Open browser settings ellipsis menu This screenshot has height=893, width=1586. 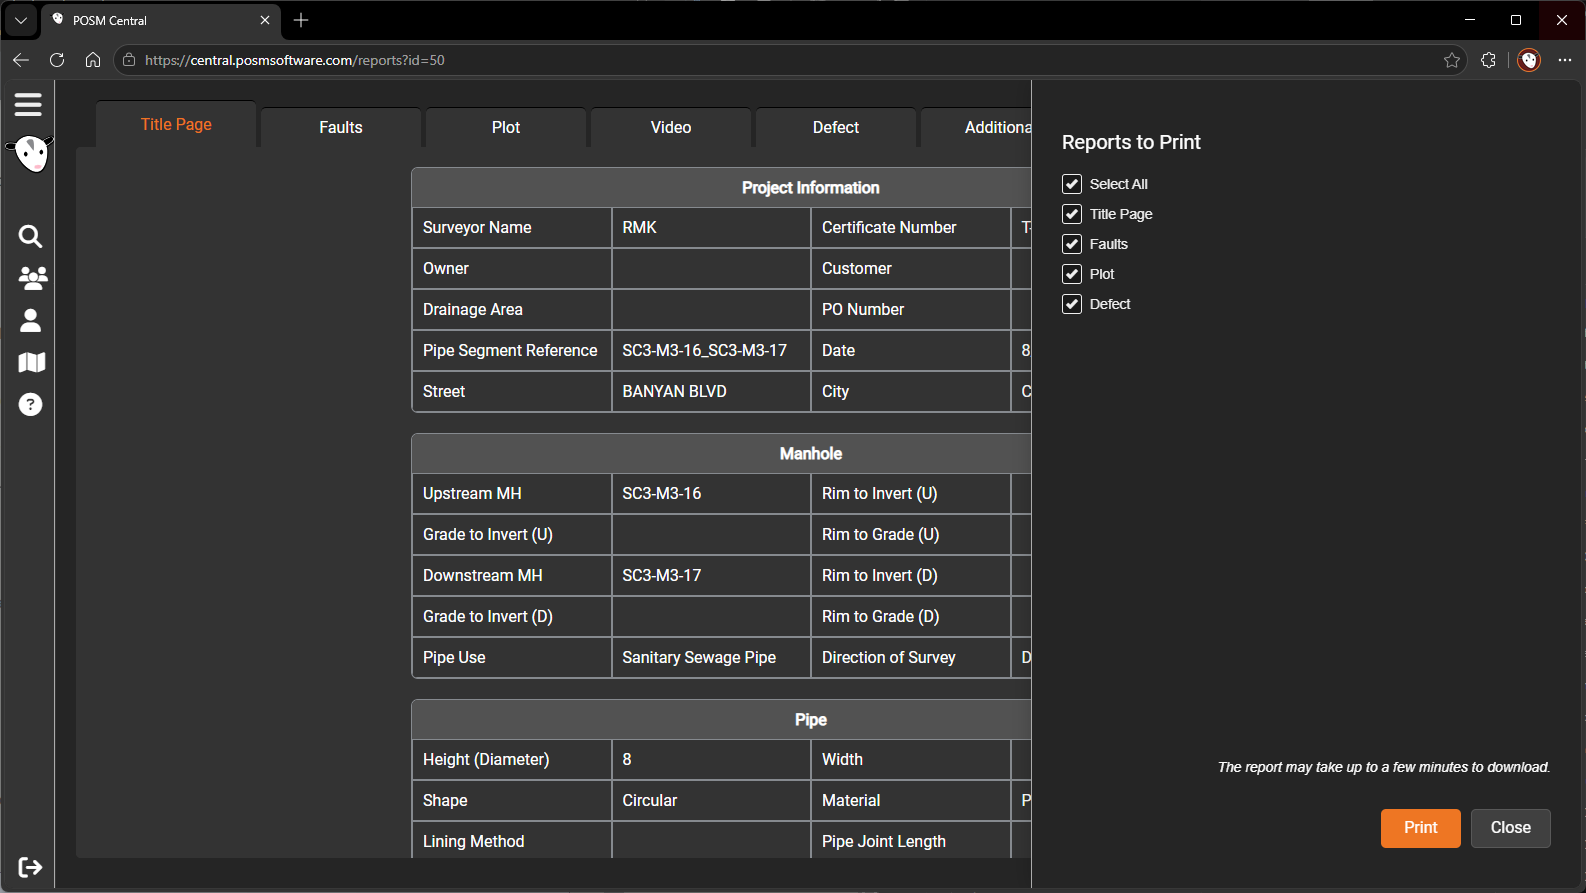(x=1565, y=60)
